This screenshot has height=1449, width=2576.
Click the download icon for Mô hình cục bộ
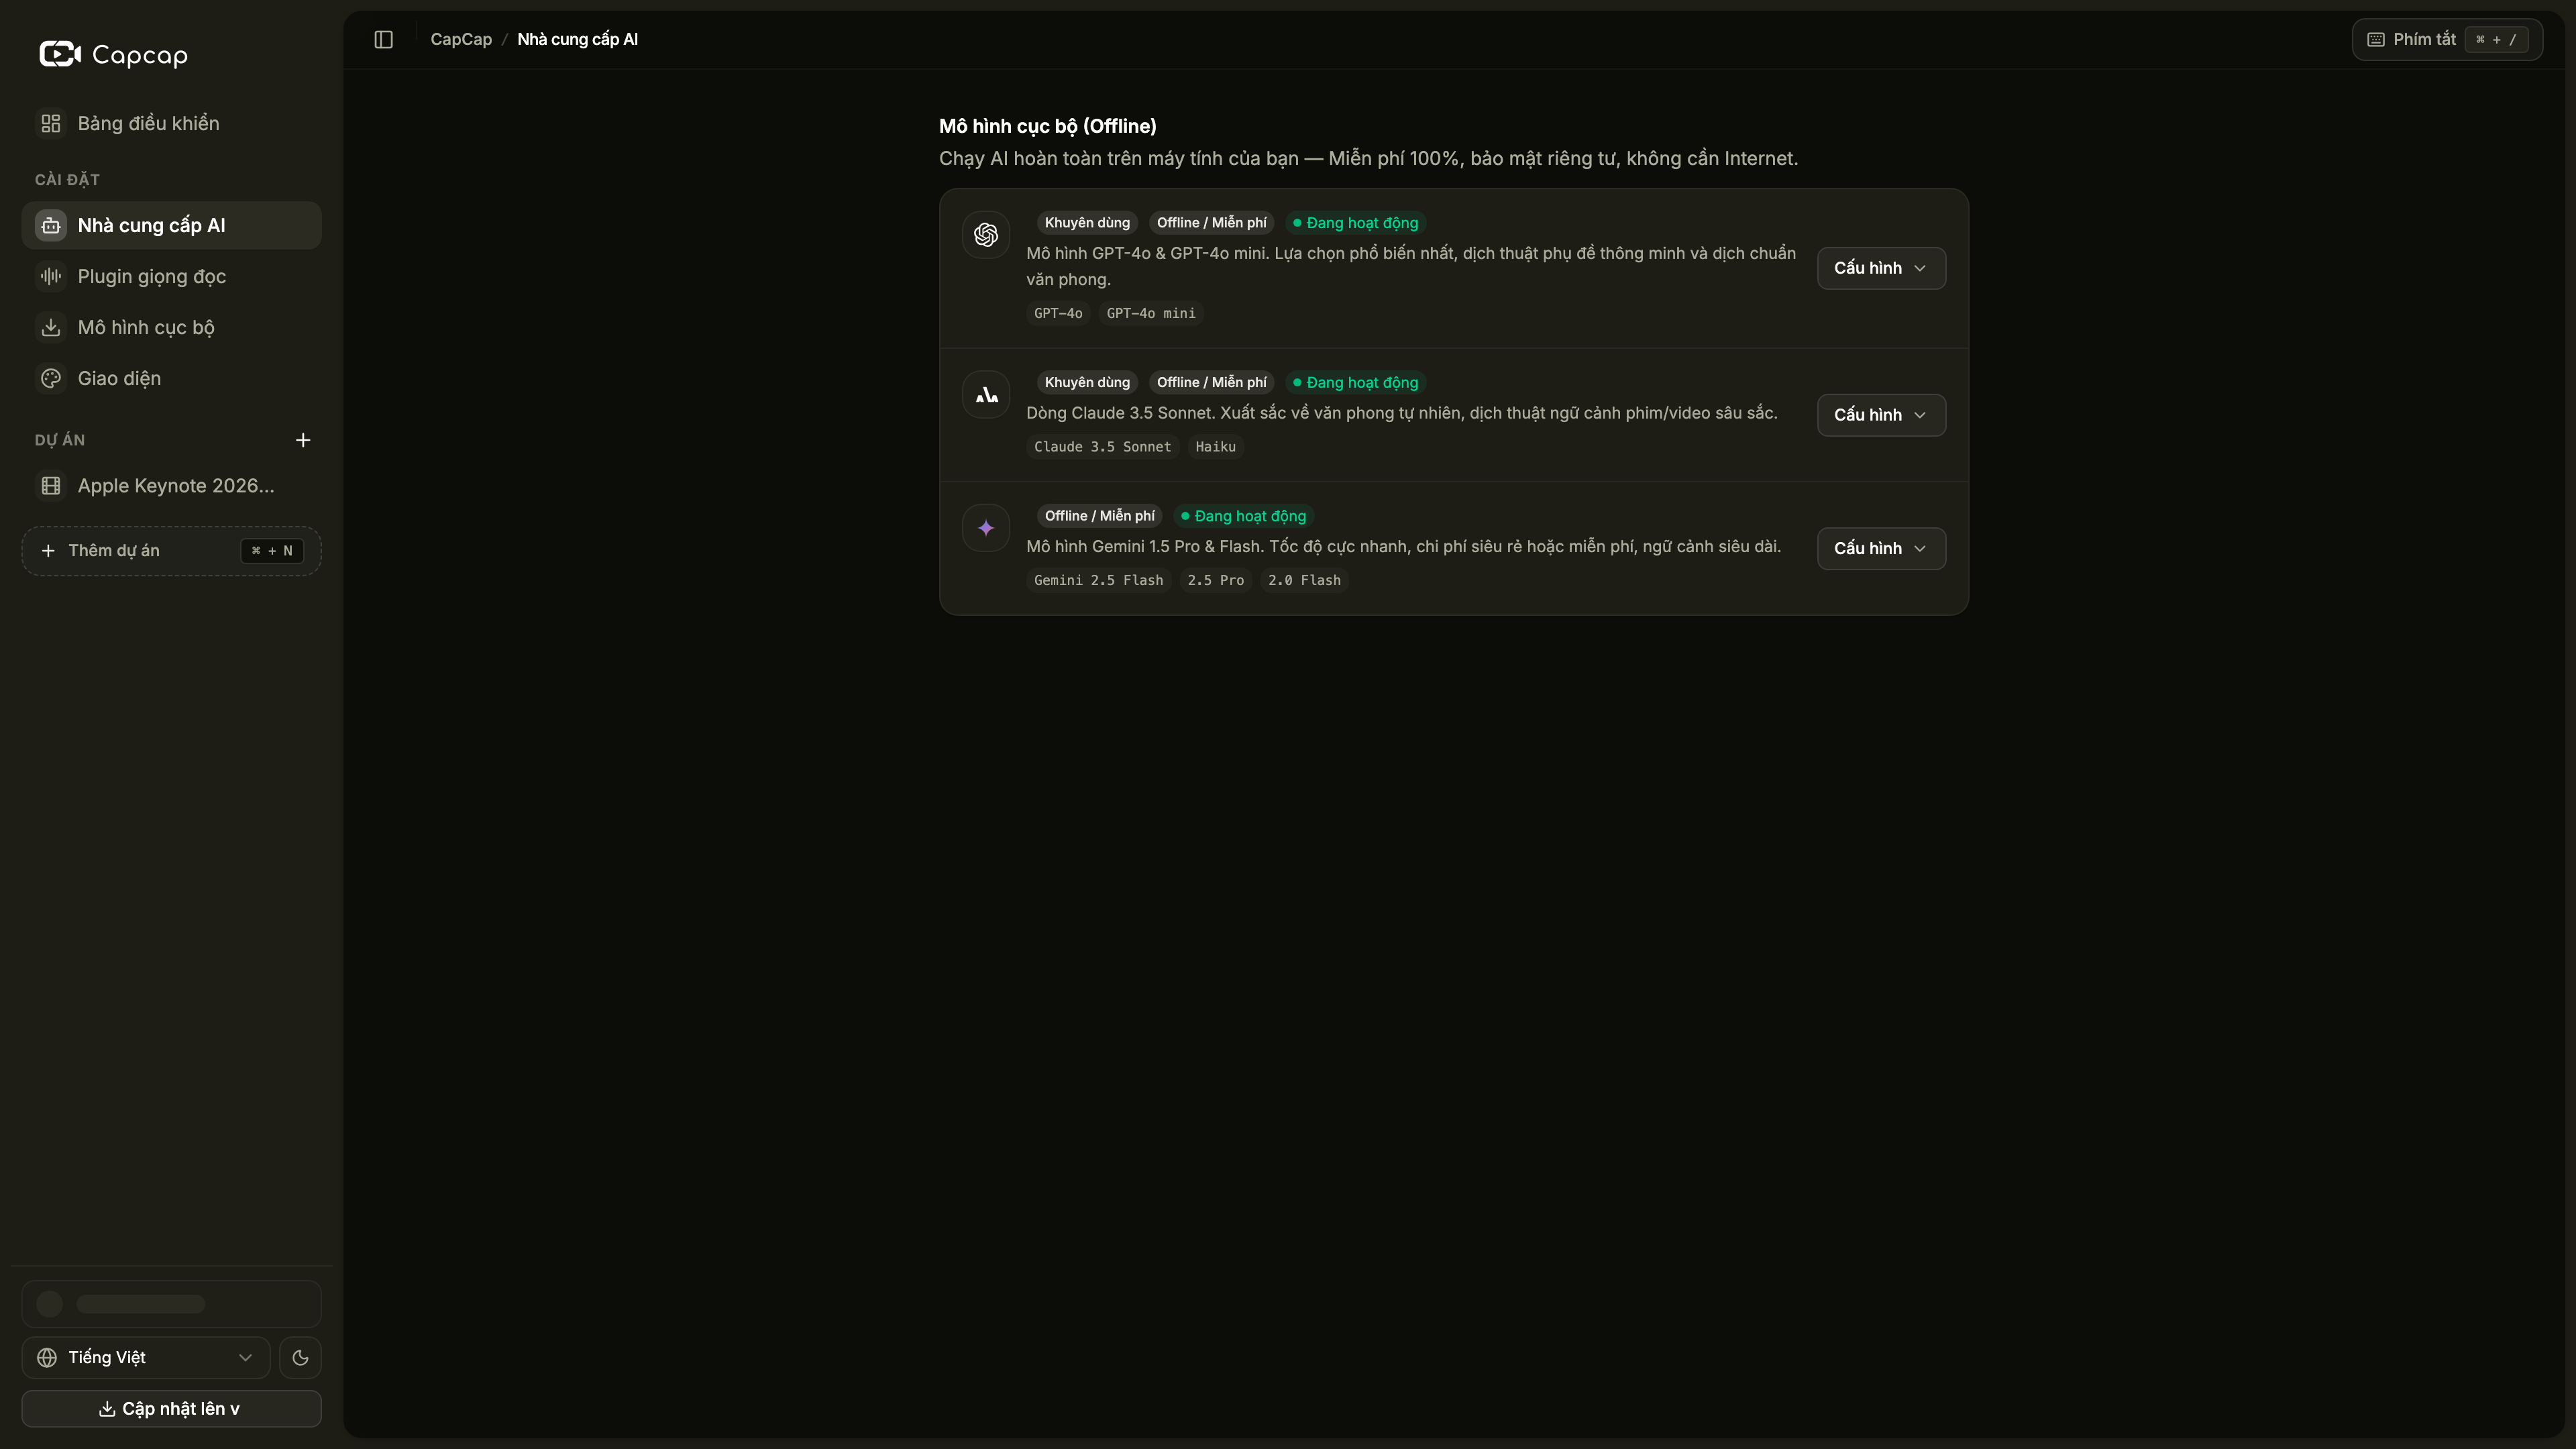(x=51, y=327)
